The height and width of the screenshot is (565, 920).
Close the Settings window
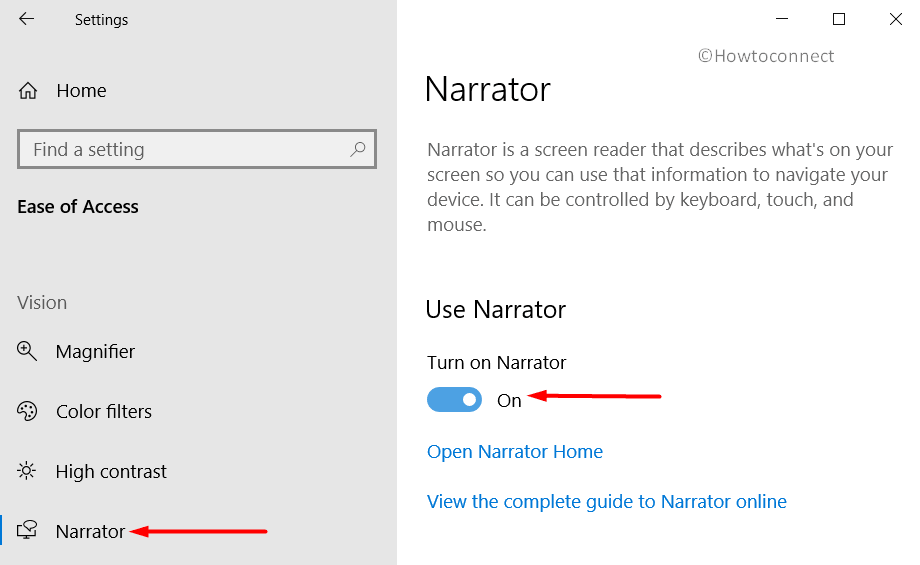(x=895, y=19)
